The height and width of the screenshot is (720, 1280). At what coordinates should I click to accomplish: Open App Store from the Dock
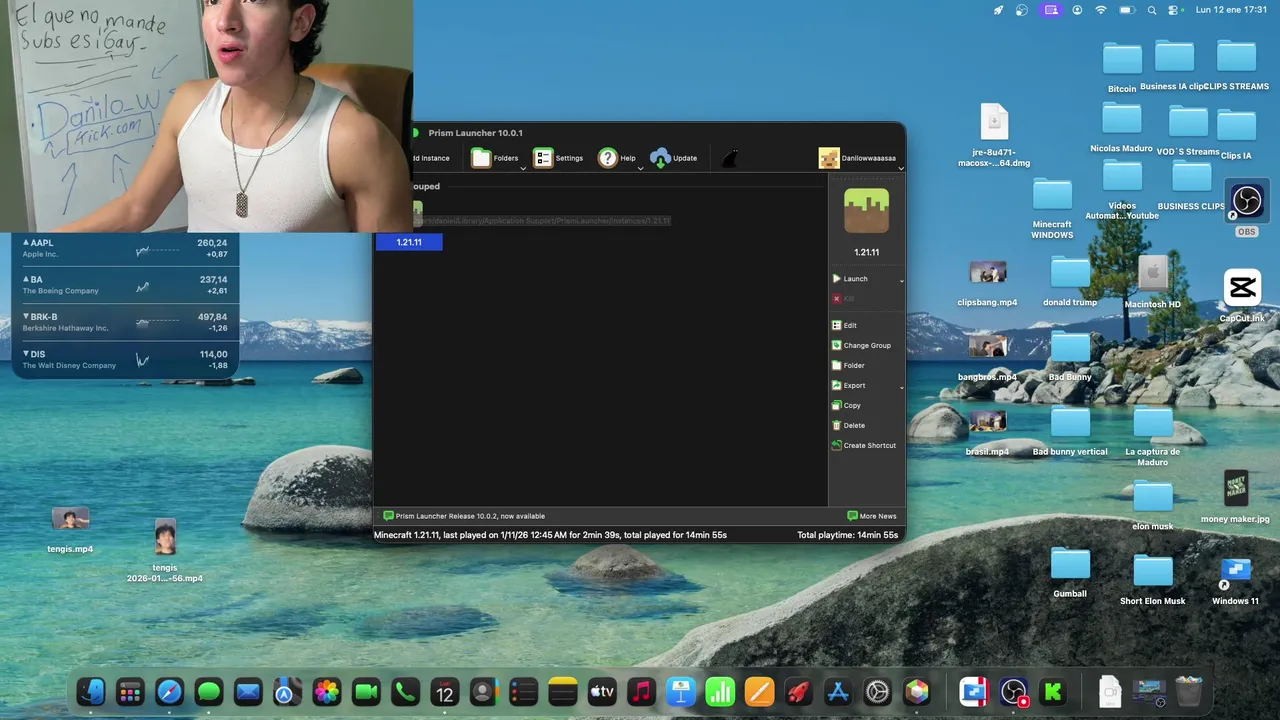[x=838, y=692]
